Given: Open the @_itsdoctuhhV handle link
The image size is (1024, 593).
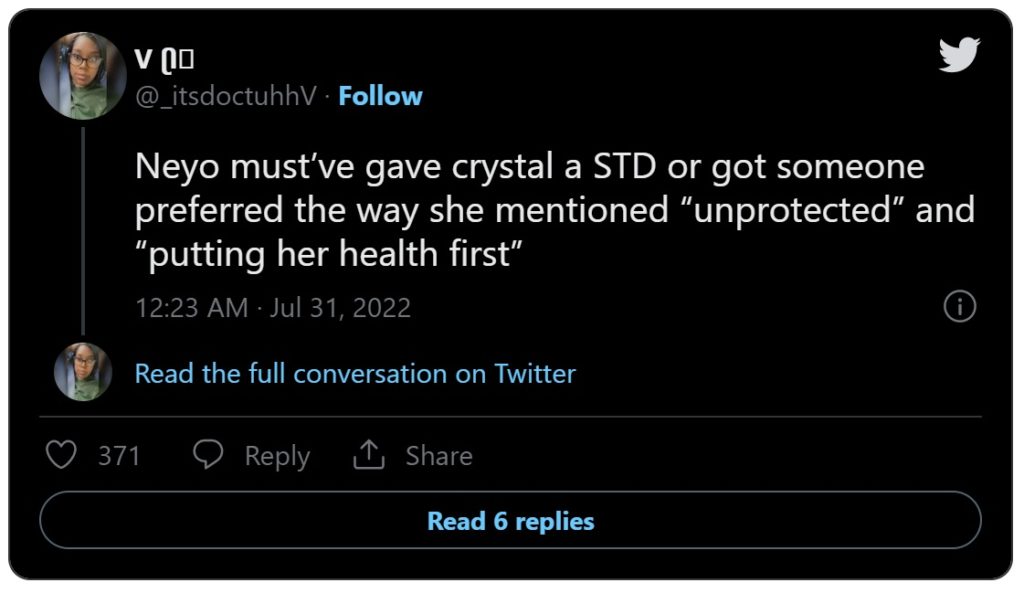Looking at the screenshot, I should 226,97.
